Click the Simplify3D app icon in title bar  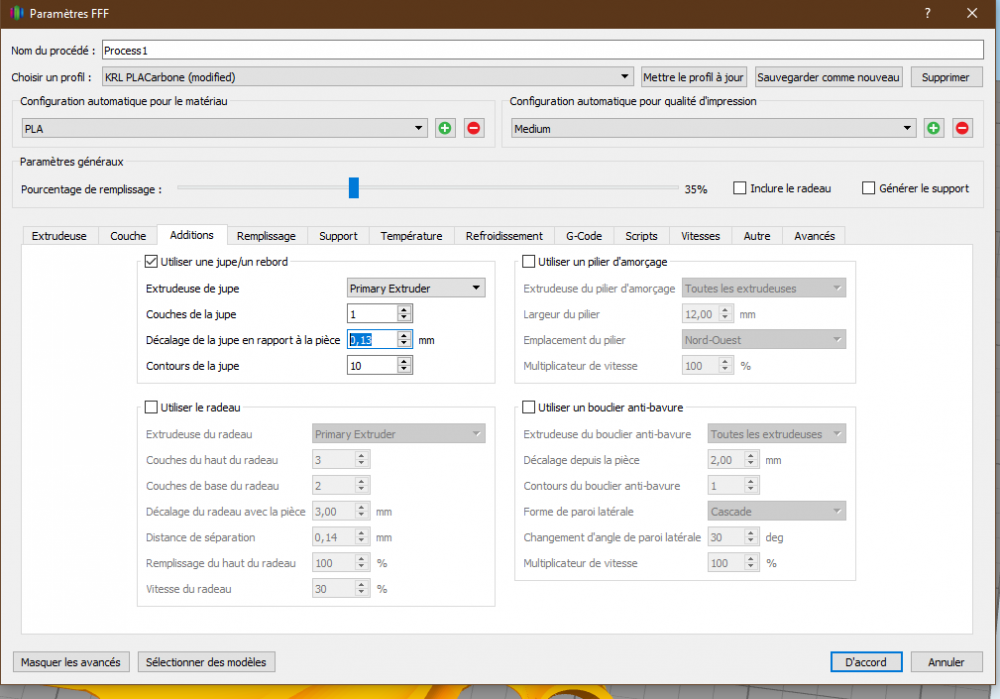point(17,13)
